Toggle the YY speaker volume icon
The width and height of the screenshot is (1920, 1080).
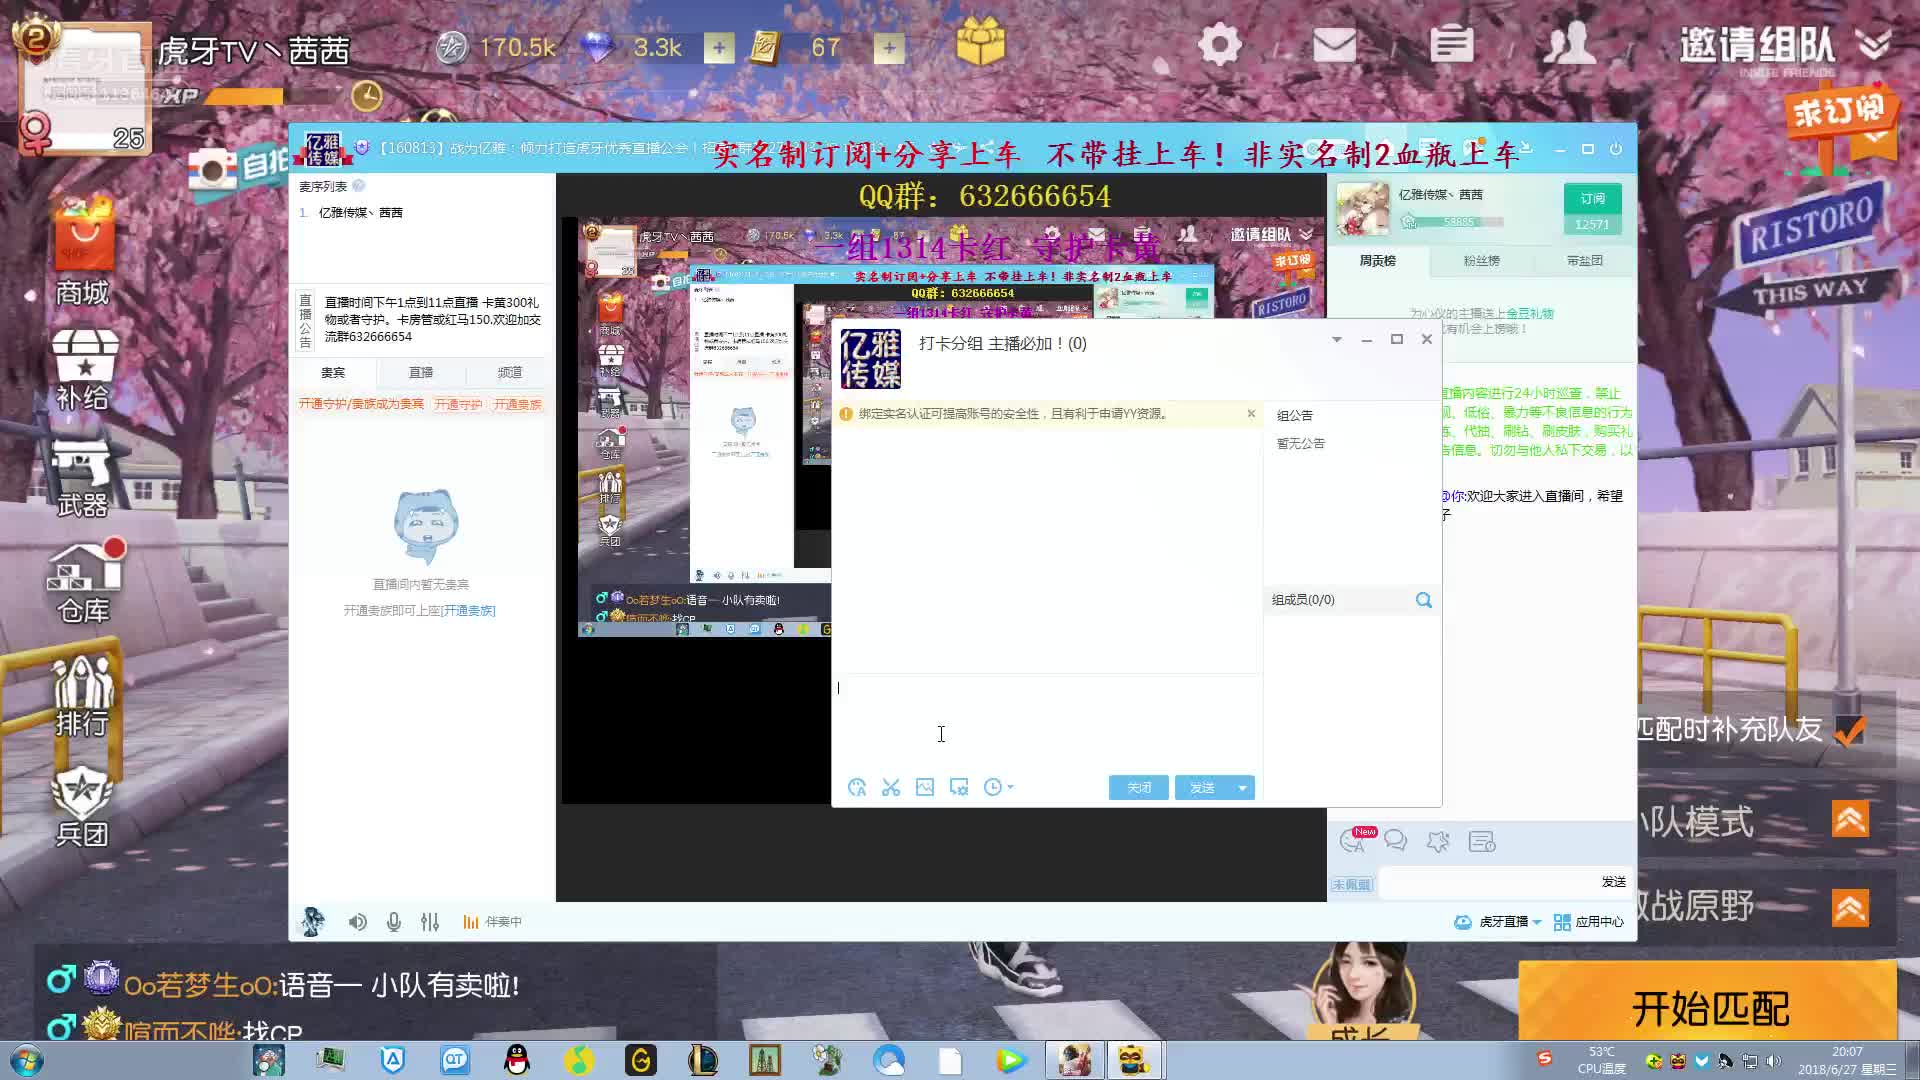357,922
